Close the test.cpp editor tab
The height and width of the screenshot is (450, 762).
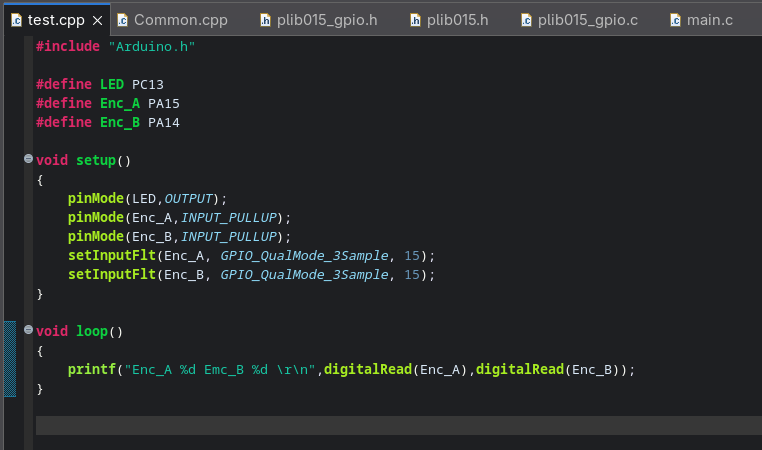point(96,20)
